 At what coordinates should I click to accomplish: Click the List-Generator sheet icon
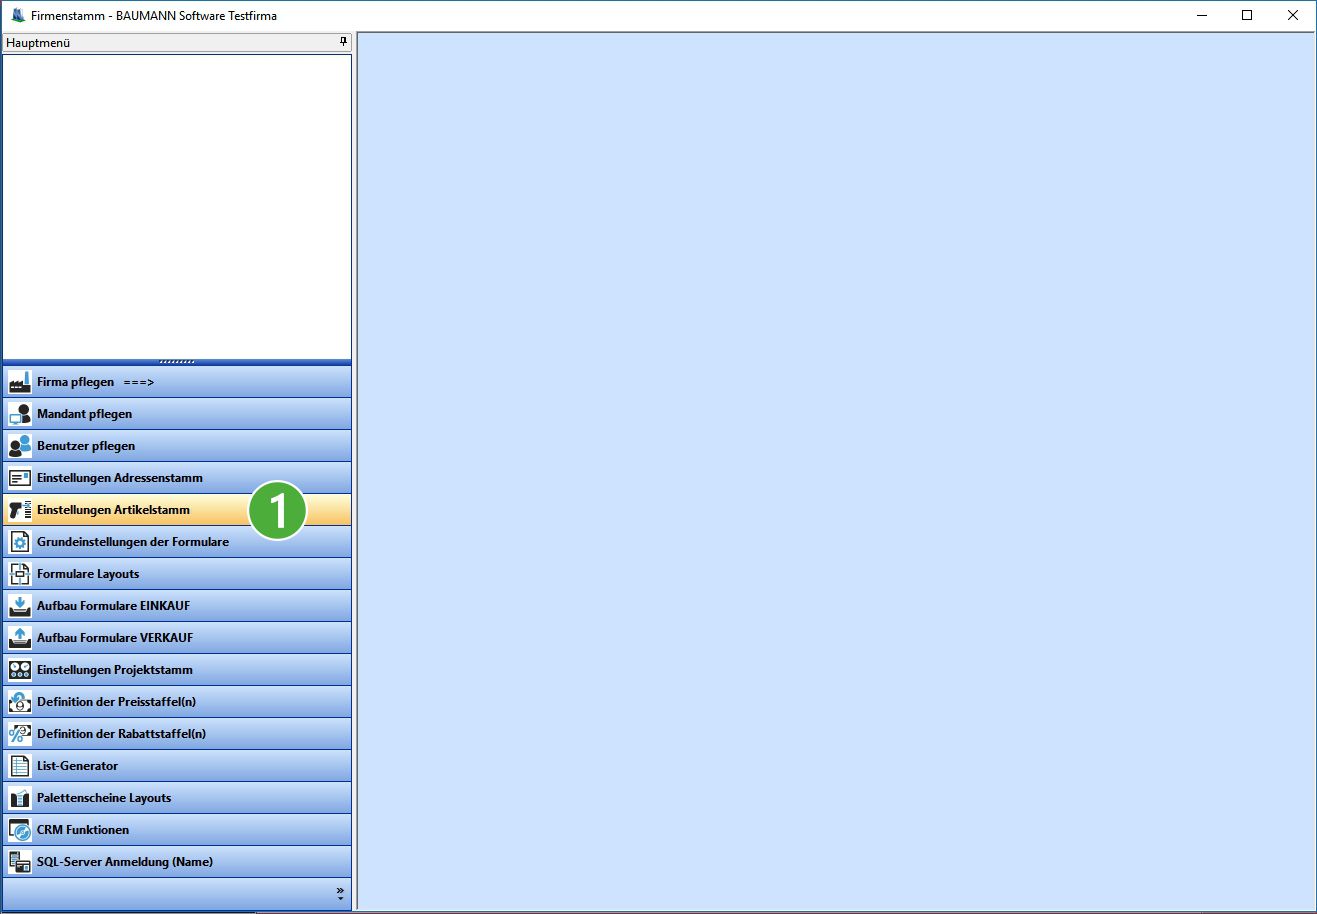coord(20,766)
